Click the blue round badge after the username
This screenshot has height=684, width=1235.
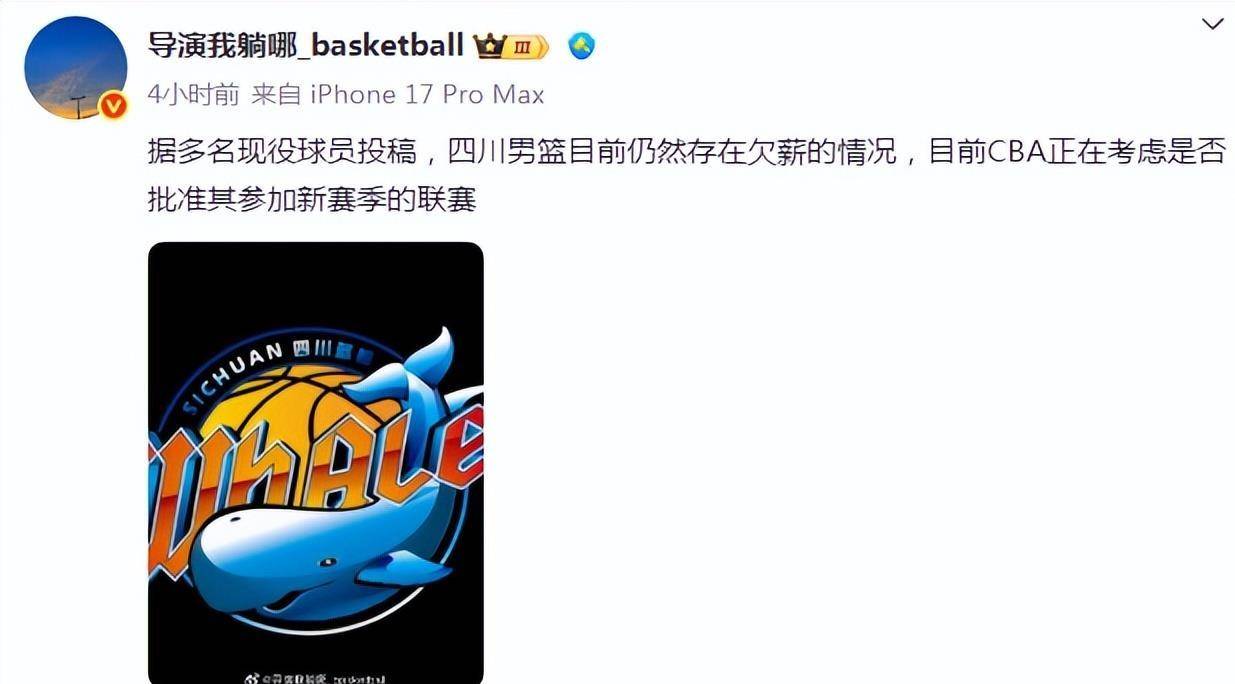click(581, 46)
